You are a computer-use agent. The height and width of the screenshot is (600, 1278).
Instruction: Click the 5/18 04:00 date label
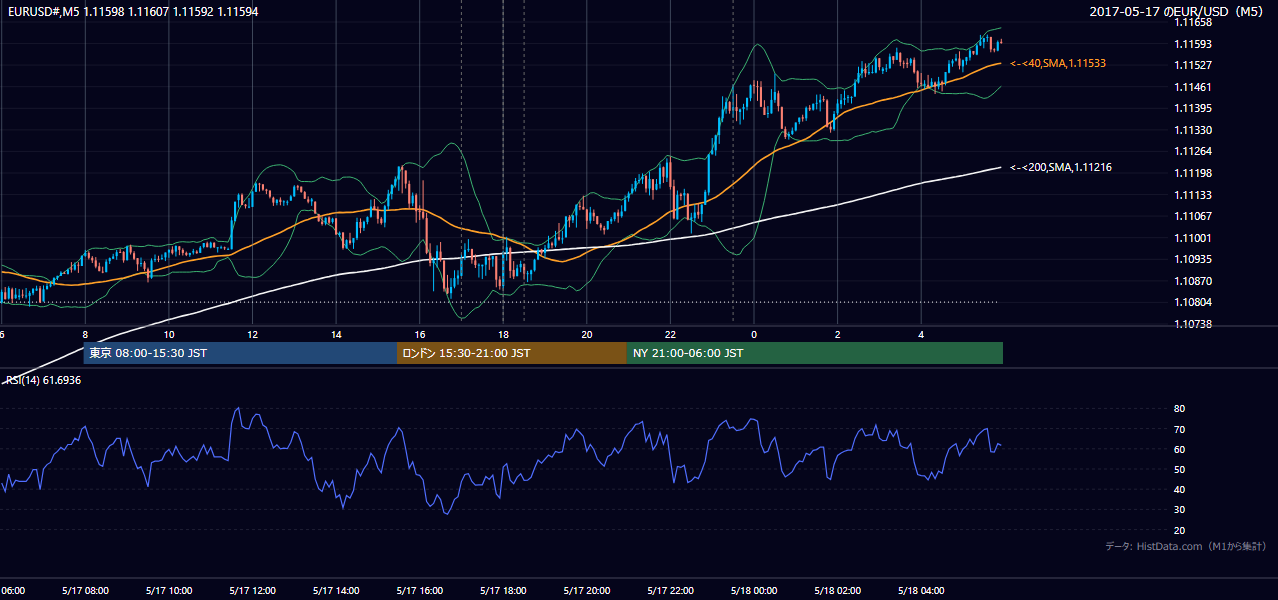click(921, 591)
